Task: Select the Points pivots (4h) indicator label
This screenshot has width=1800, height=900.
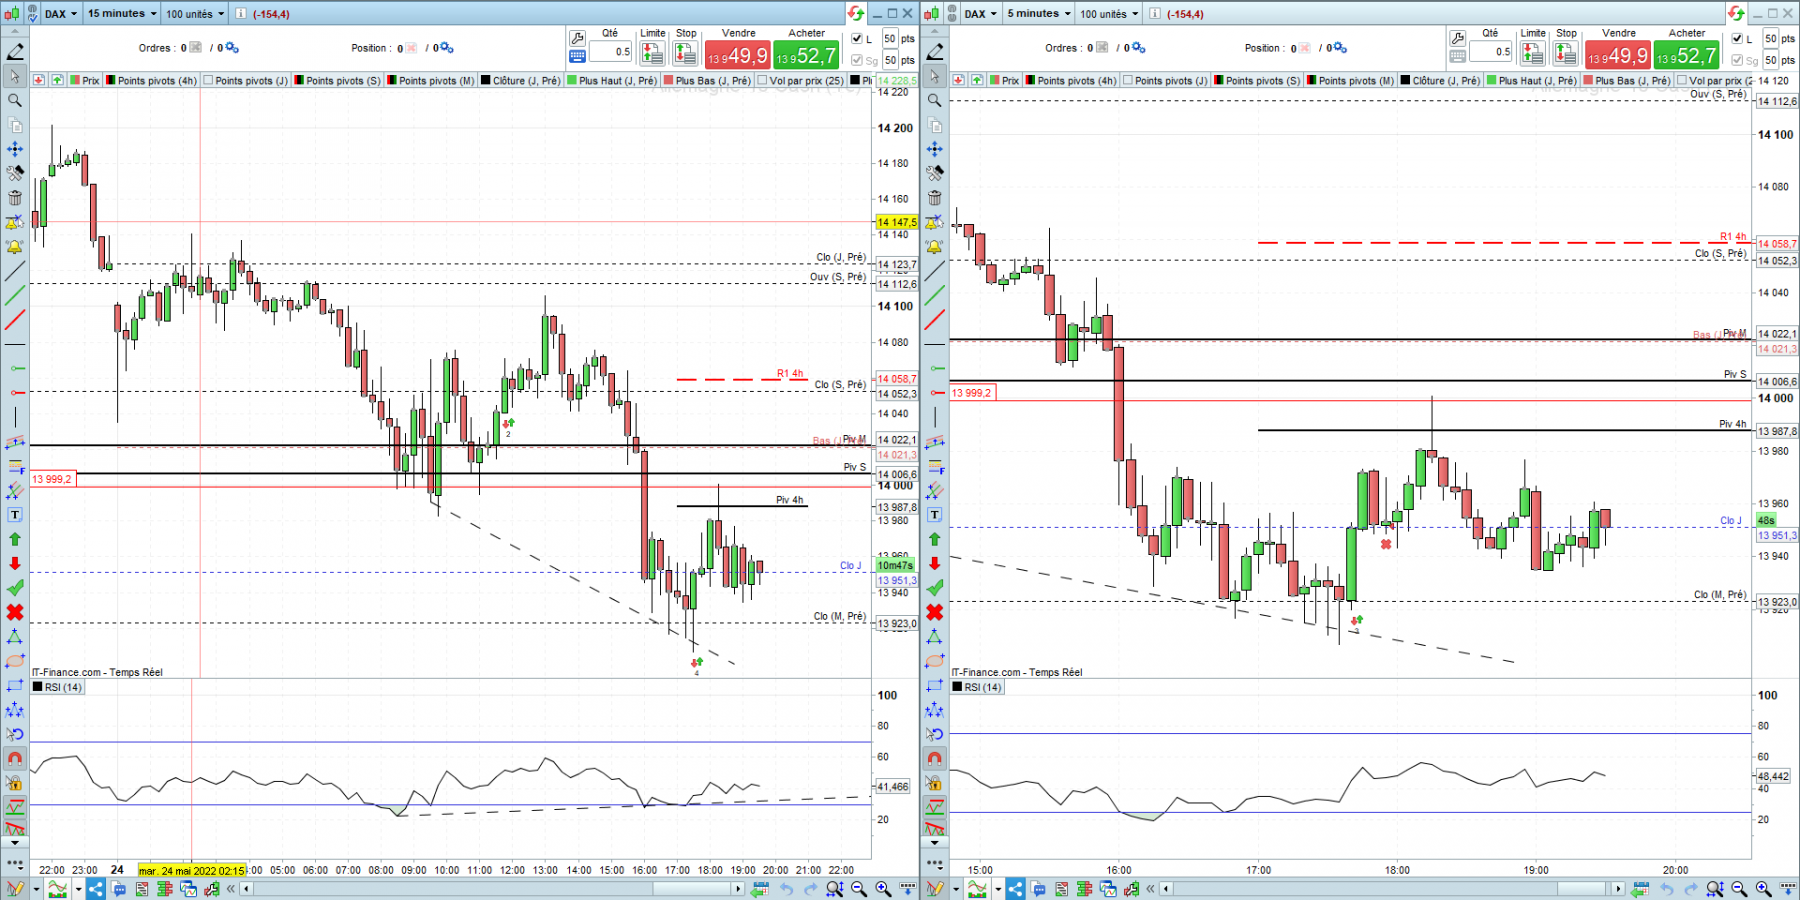Action: point(157,81)
